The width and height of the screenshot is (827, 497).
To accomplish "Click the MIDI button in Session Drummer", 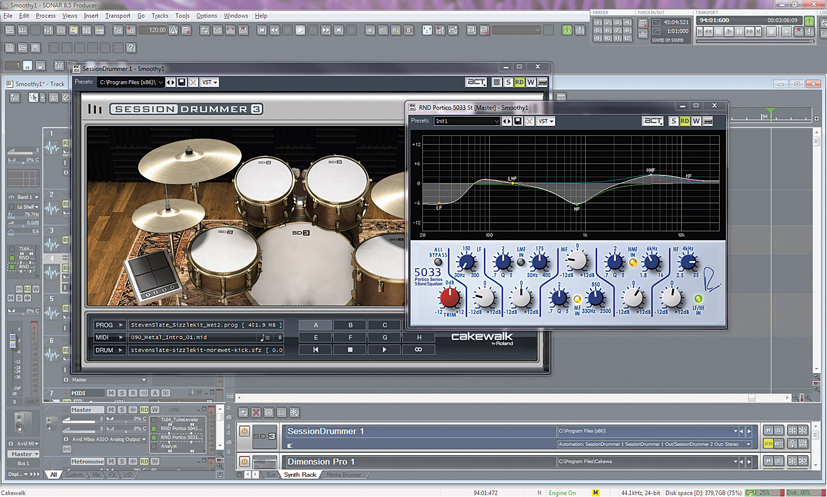I will tap(109, 338).
